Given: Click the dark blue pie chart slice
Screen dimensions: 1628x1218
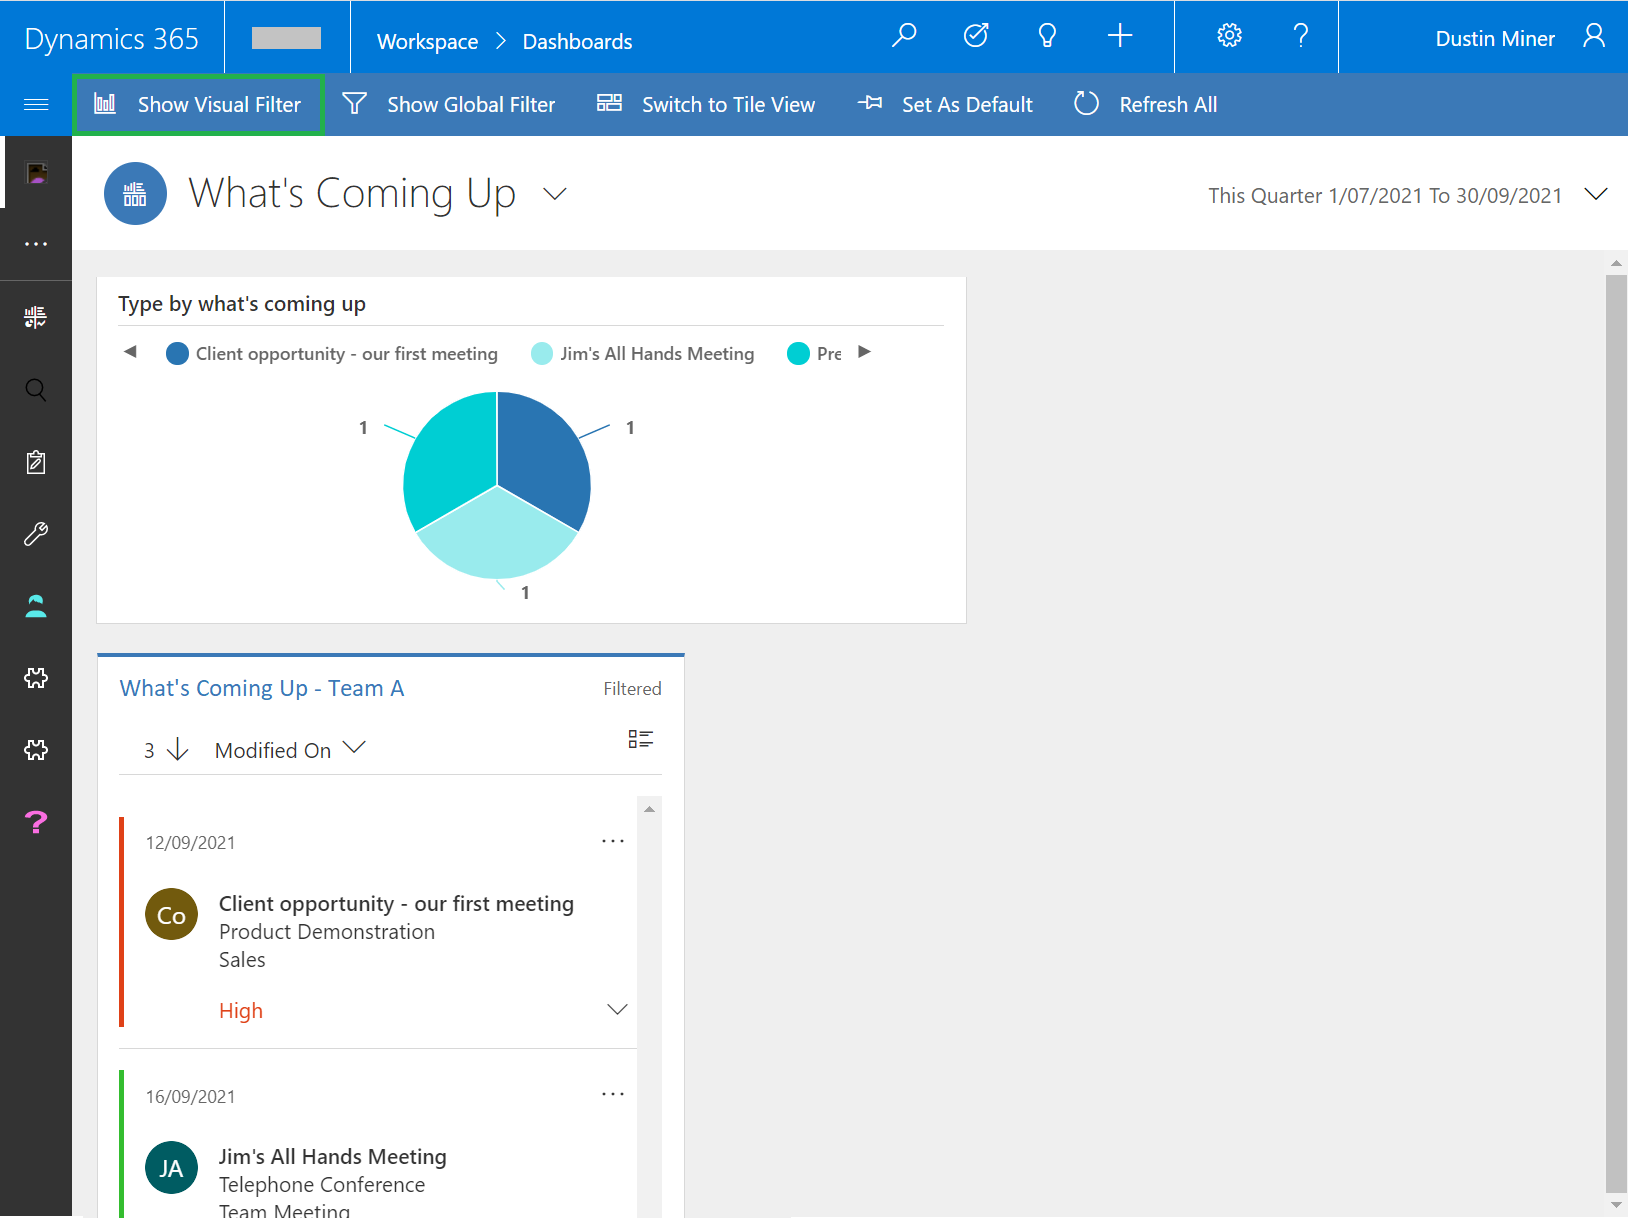Looking at the screenshot, I should click(542, 455).
